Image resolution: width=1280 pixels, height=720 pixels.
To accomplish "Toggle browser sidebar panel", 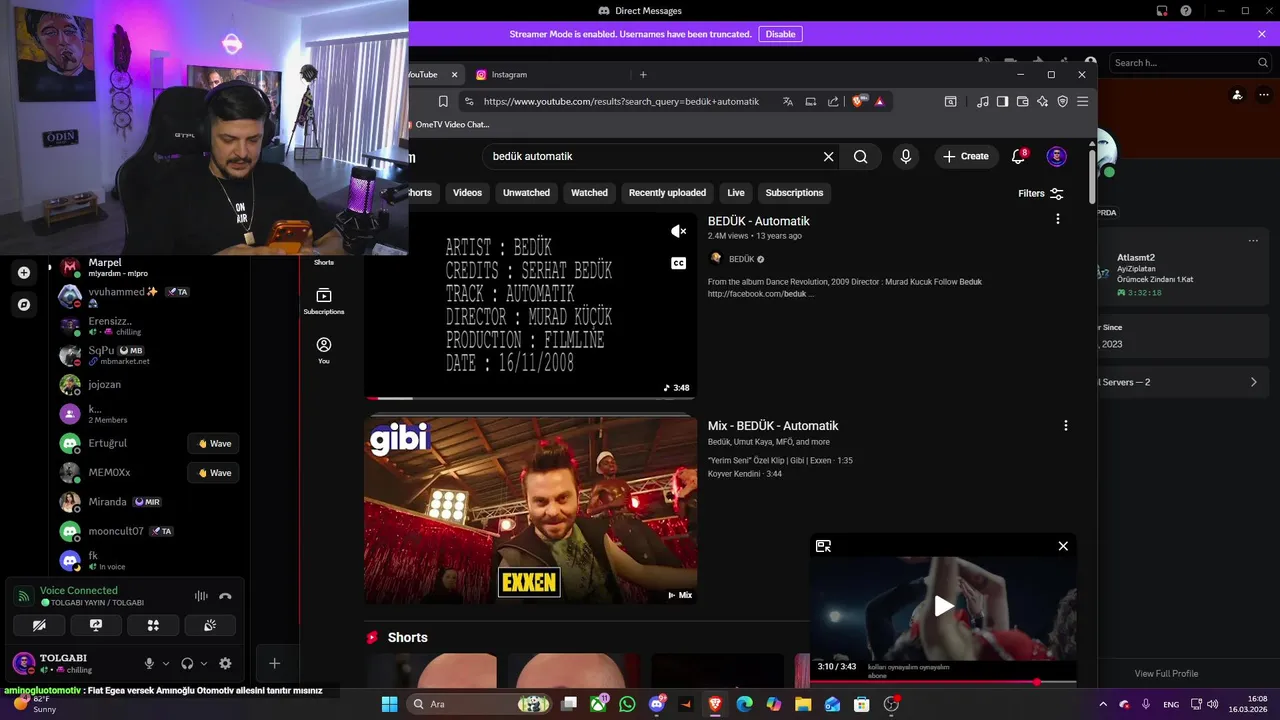I will tap(1002, 101).
